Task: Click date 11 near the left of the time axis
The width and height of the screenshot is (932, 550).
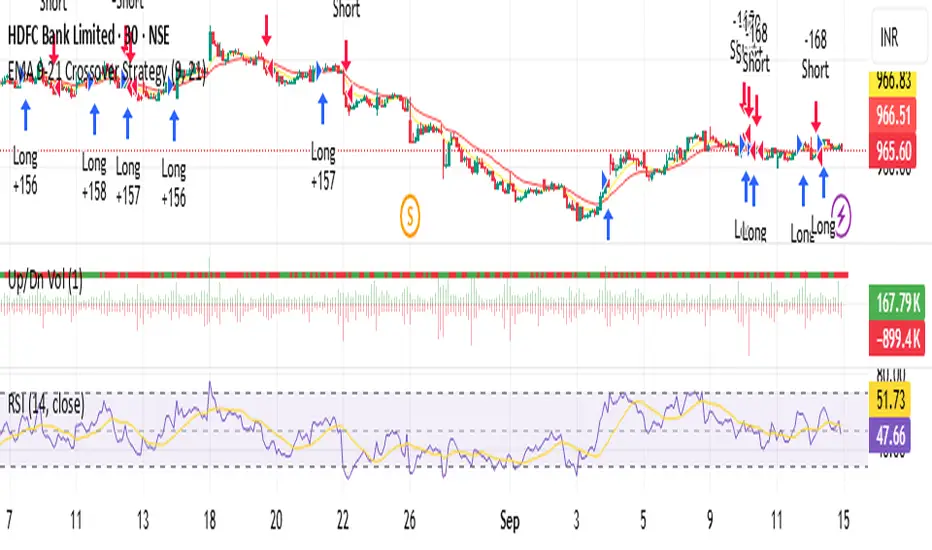Action: pos(75,521)
